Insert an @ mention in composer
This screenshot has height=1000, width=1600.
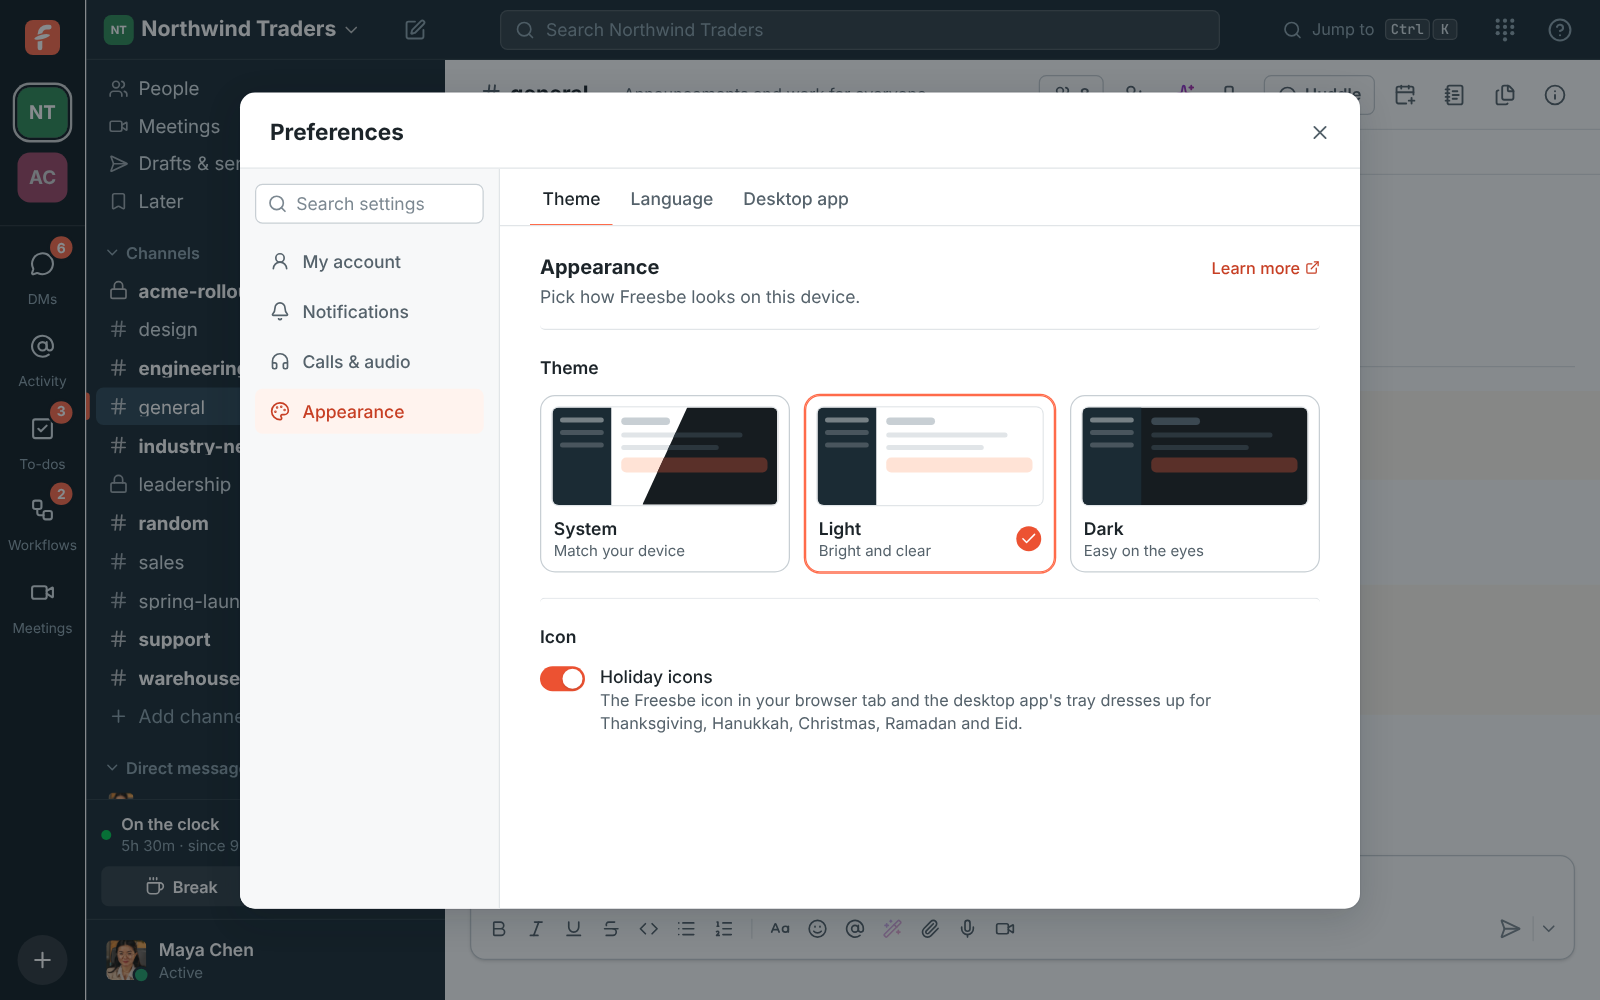[855, 929]
